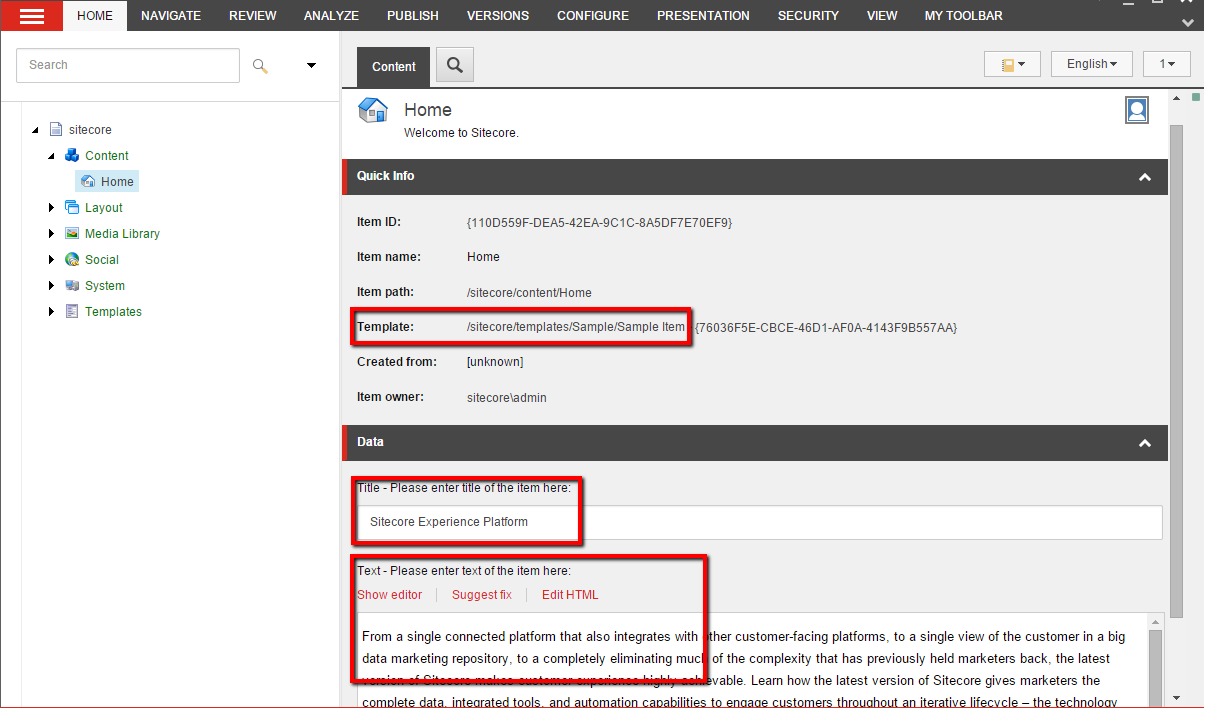Open the SECURITY ribbon tab
1205x708 pixels.
click(x=808, y=15)
